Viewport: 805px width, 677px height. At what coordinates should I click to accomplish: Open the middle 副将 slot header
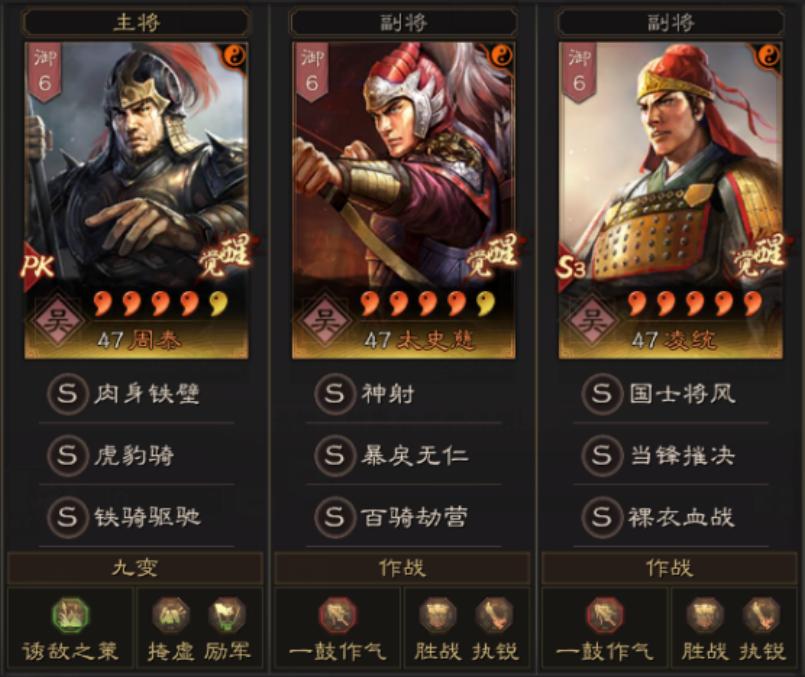403,22
